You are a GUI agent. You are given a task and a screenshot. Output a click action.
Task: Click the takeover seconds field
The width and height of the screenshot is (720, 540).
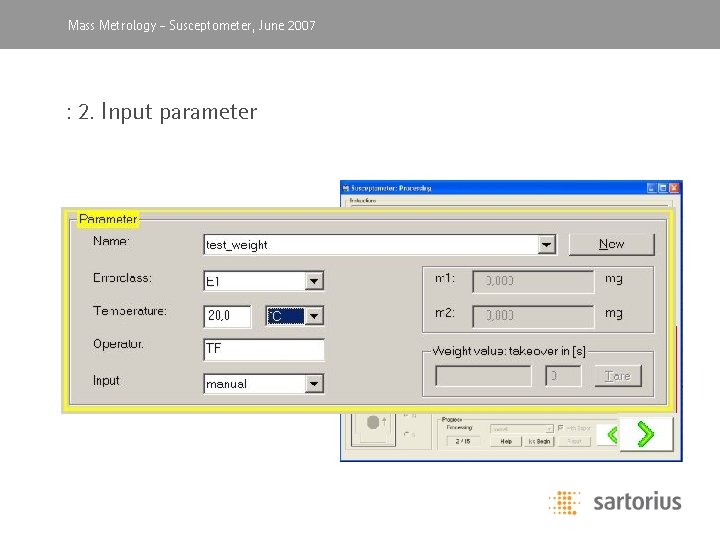click(x=563, y=376)
